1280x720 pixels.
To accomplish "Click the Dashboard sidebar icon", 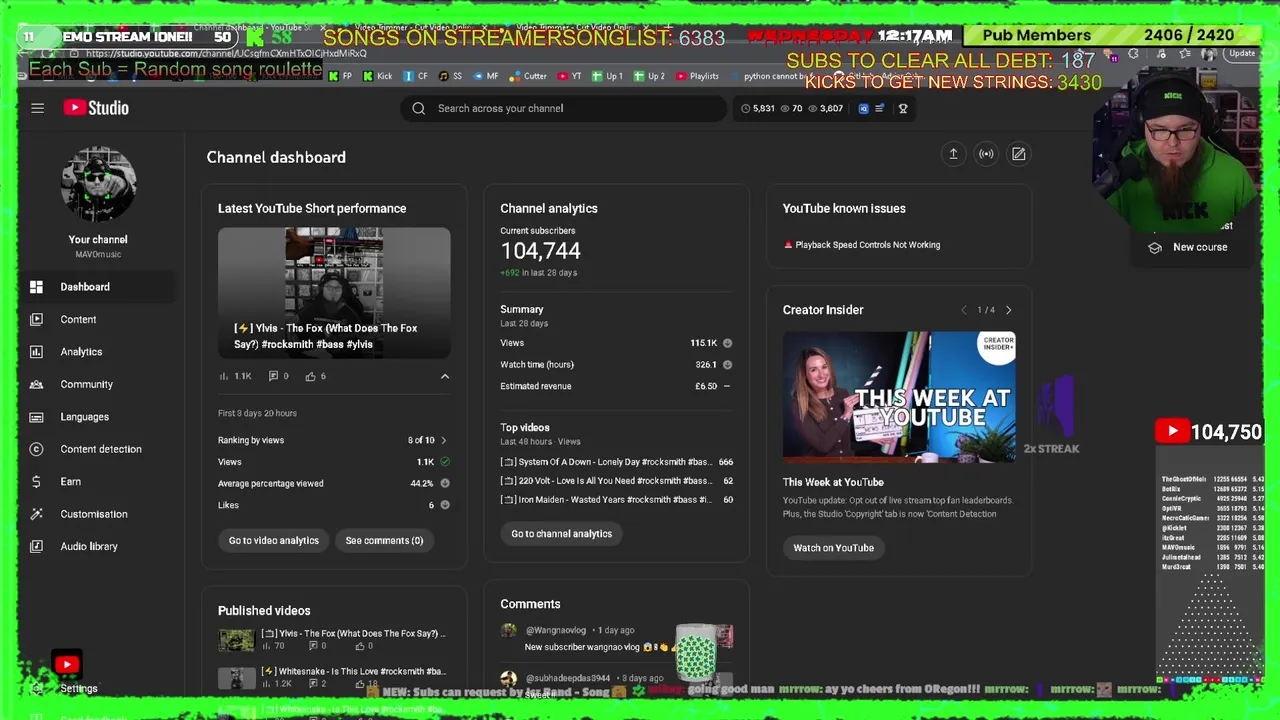I will (x=36, y=287).
